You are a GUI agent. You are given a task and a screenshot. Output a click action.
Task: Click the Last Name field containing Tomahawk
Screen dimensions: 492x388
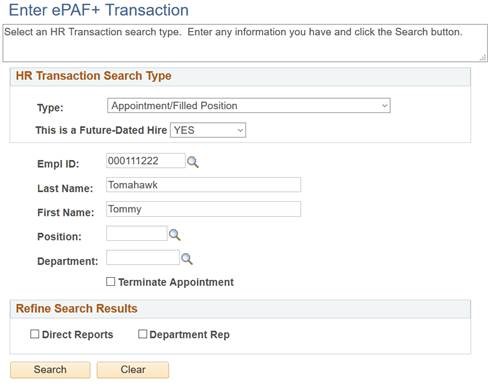click(203, 185)
